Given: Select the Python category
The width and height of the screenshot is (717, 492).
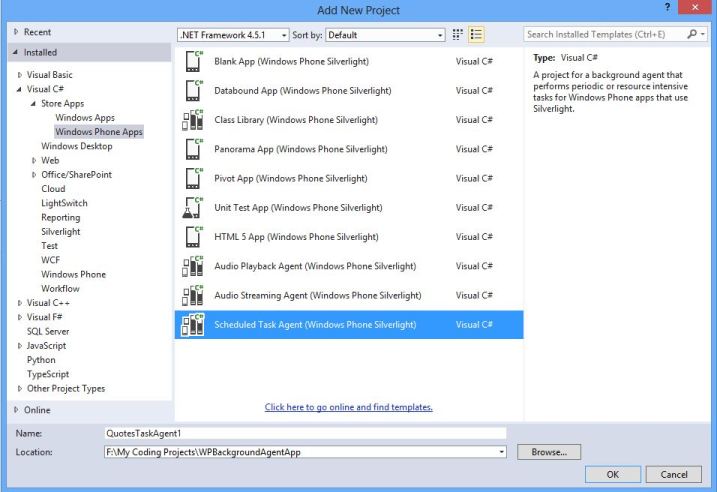Looking at the screenshot, I should pyautogui.click(x=41, y=360).
